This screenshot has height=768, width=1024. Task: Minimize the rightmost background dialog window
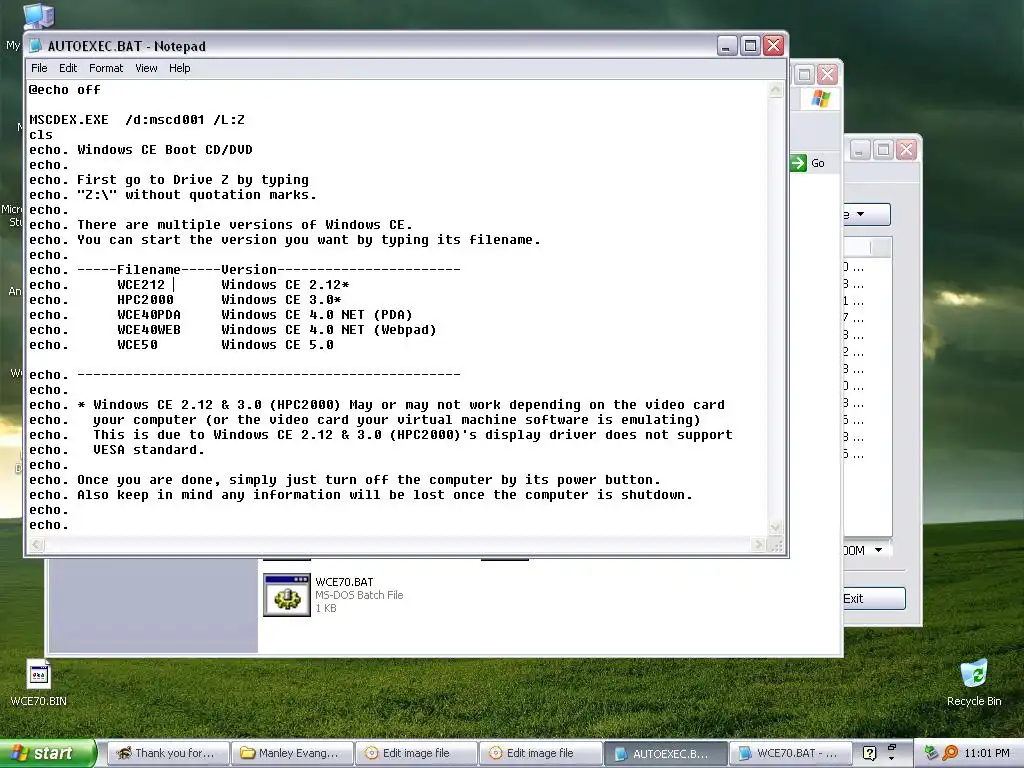[859, 150]
